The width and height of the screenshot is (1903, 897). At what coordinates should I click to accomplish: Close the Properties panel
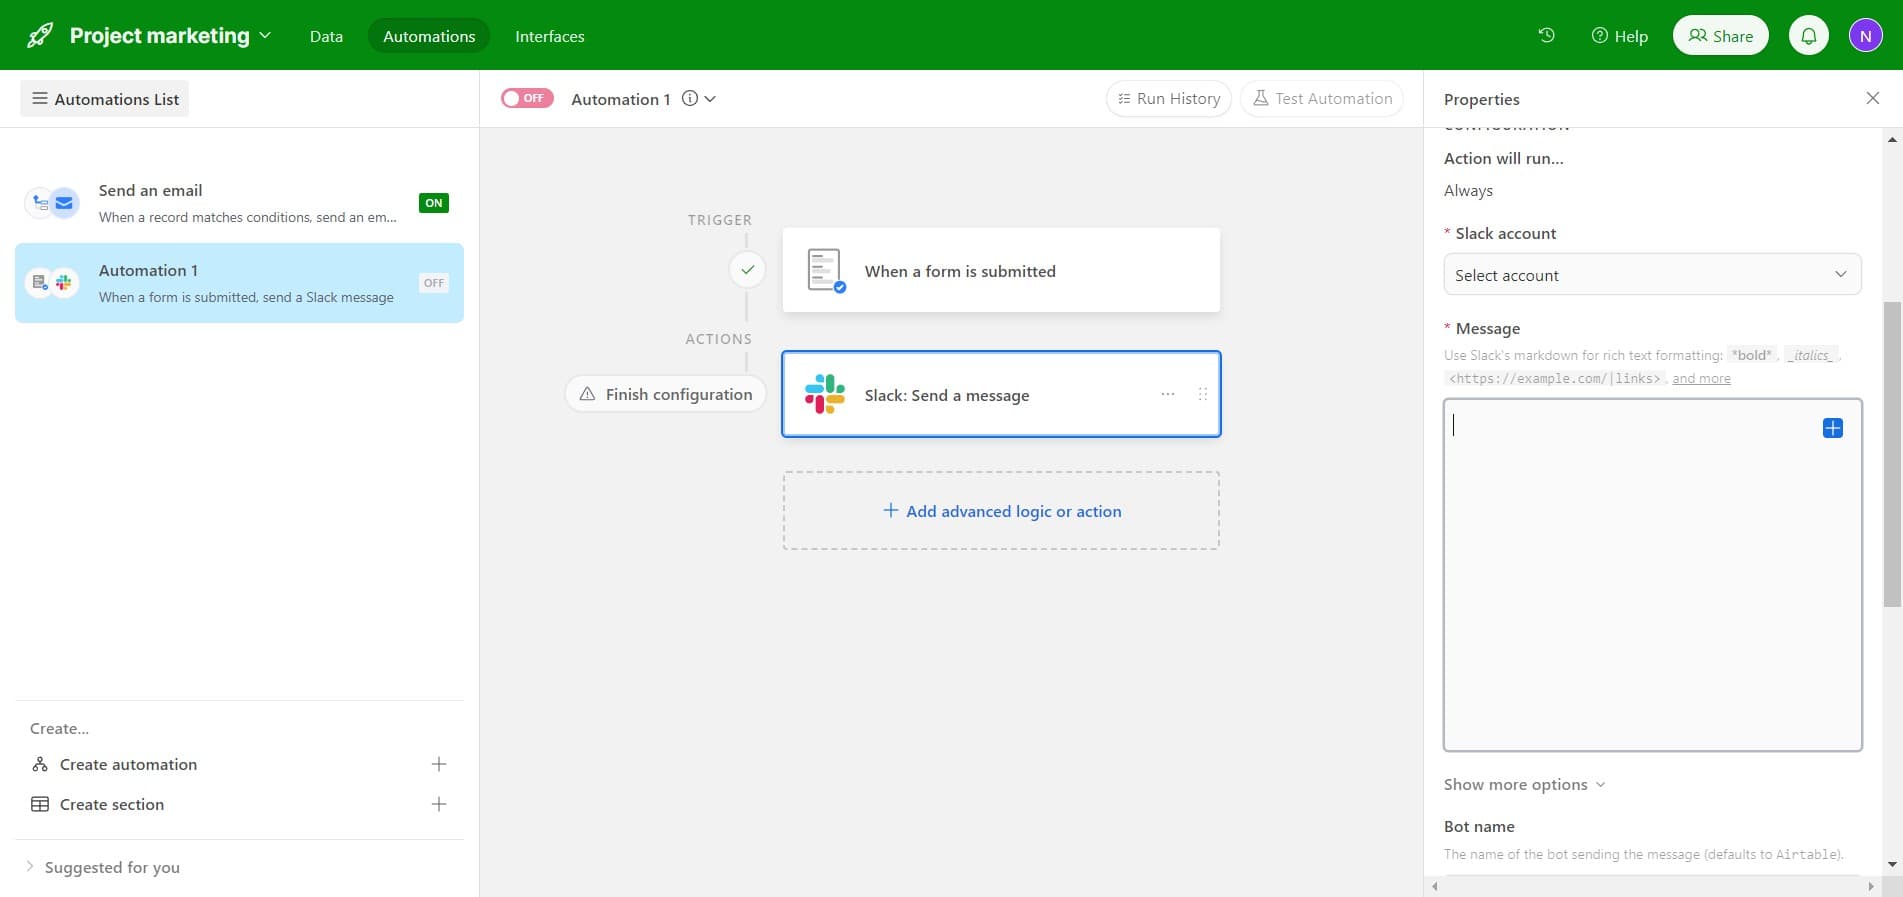click(x=1872, y=98)
